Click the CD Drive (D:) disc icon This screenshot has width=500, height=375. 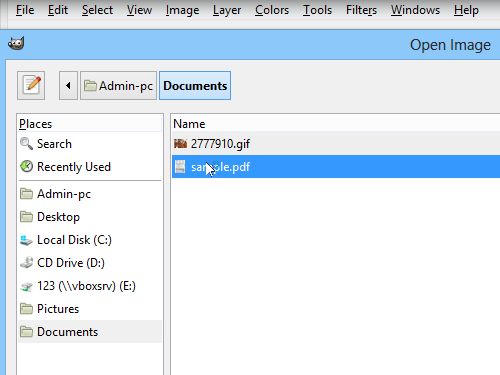pyautogui.click(x=26, y=263)
